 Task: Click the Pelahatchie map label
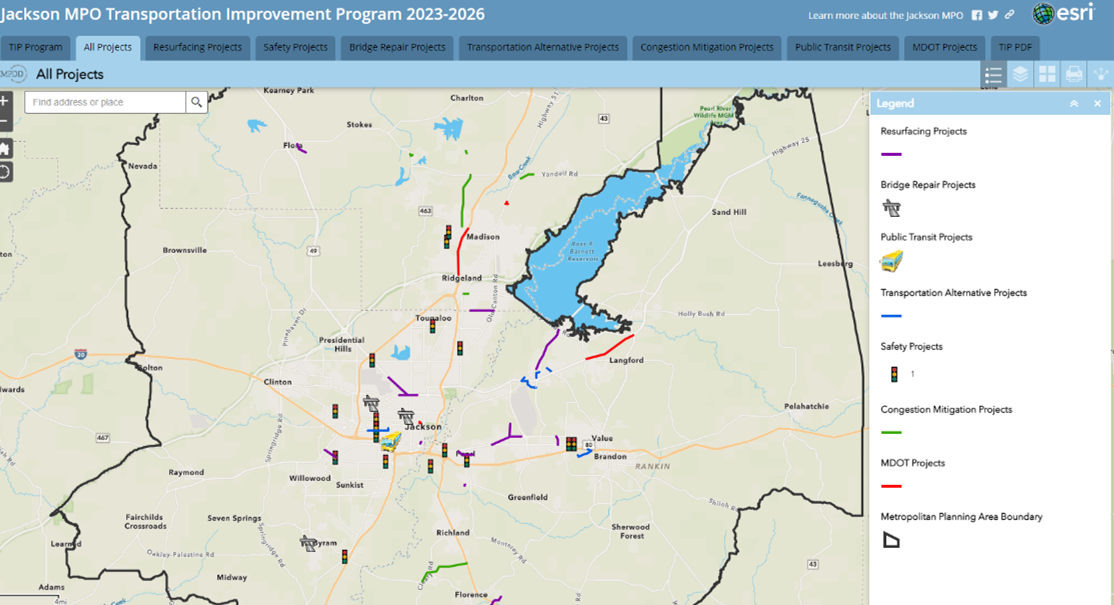(x=806, y=406)
